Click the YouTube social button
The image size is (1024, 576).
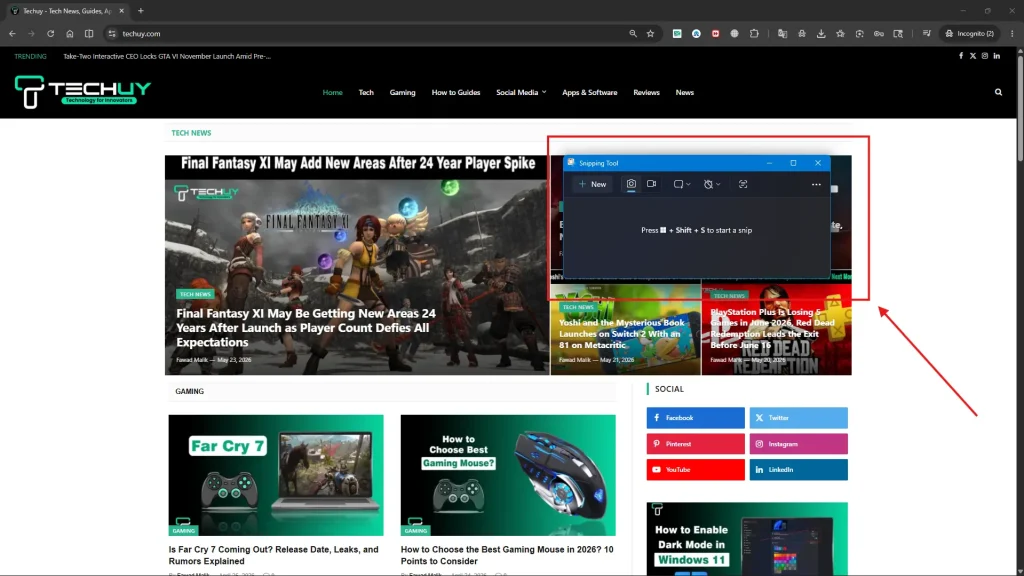pyautogui.click(x=696, y=470)
